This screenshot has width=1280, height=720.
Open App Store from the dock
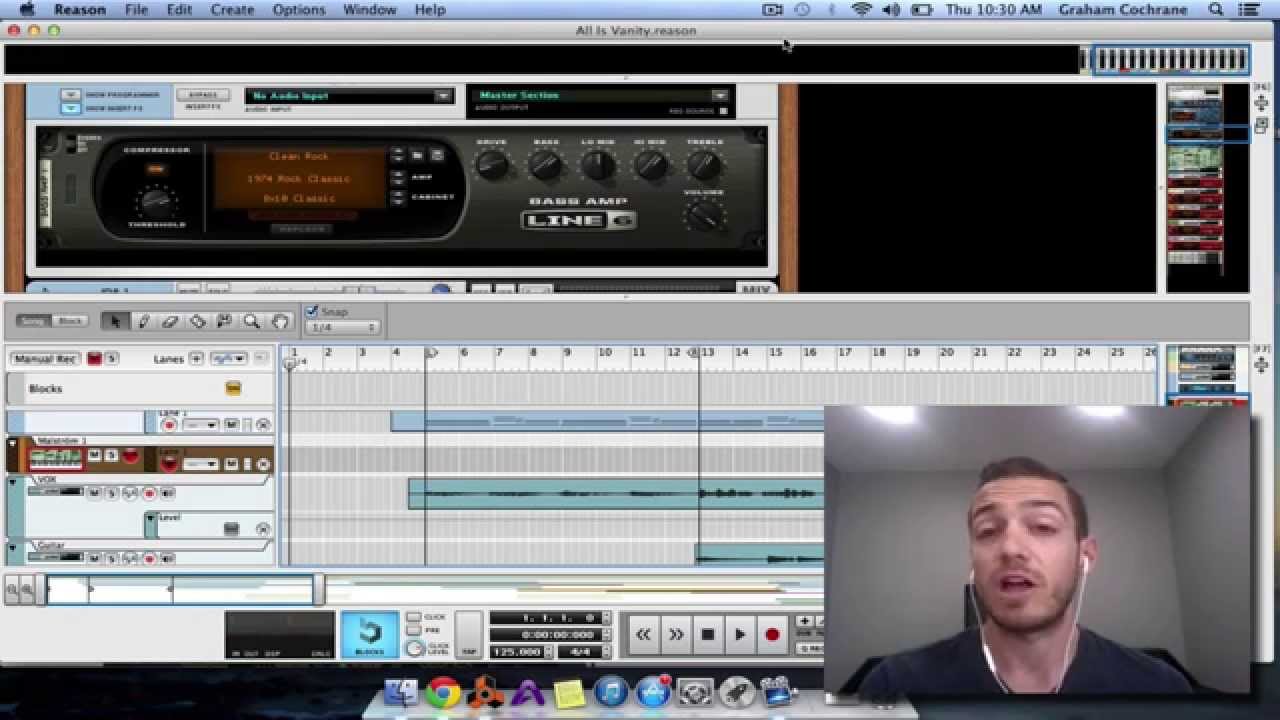[653, 692]
